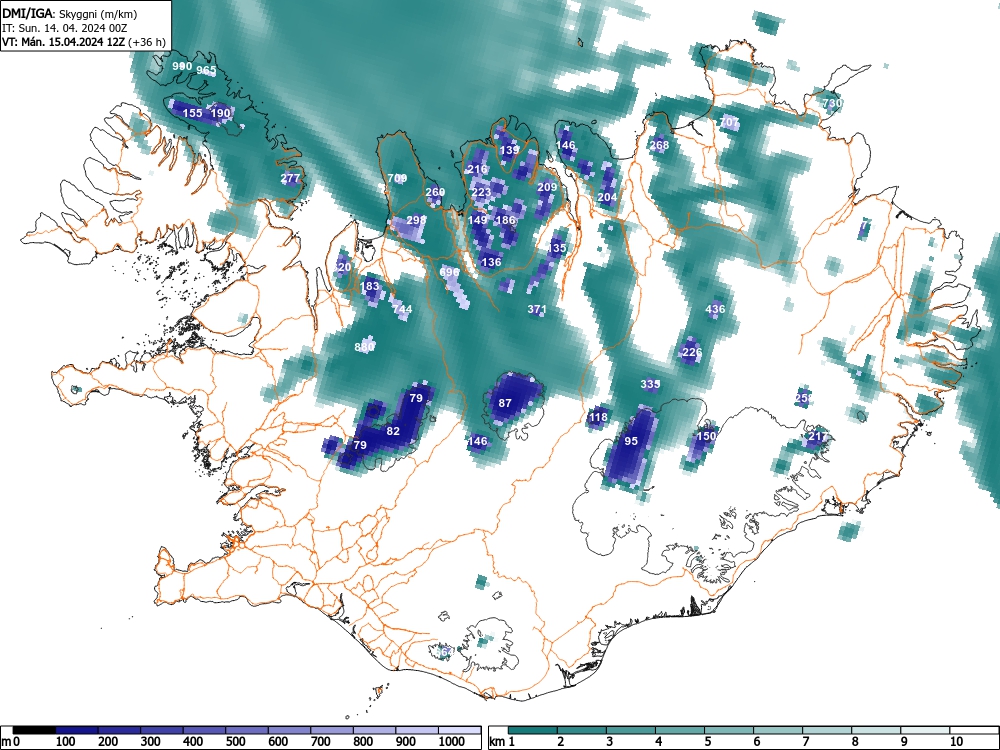Click the map label "277"
The height and width of the screenshot is (750, 1000).
[290, 178]
